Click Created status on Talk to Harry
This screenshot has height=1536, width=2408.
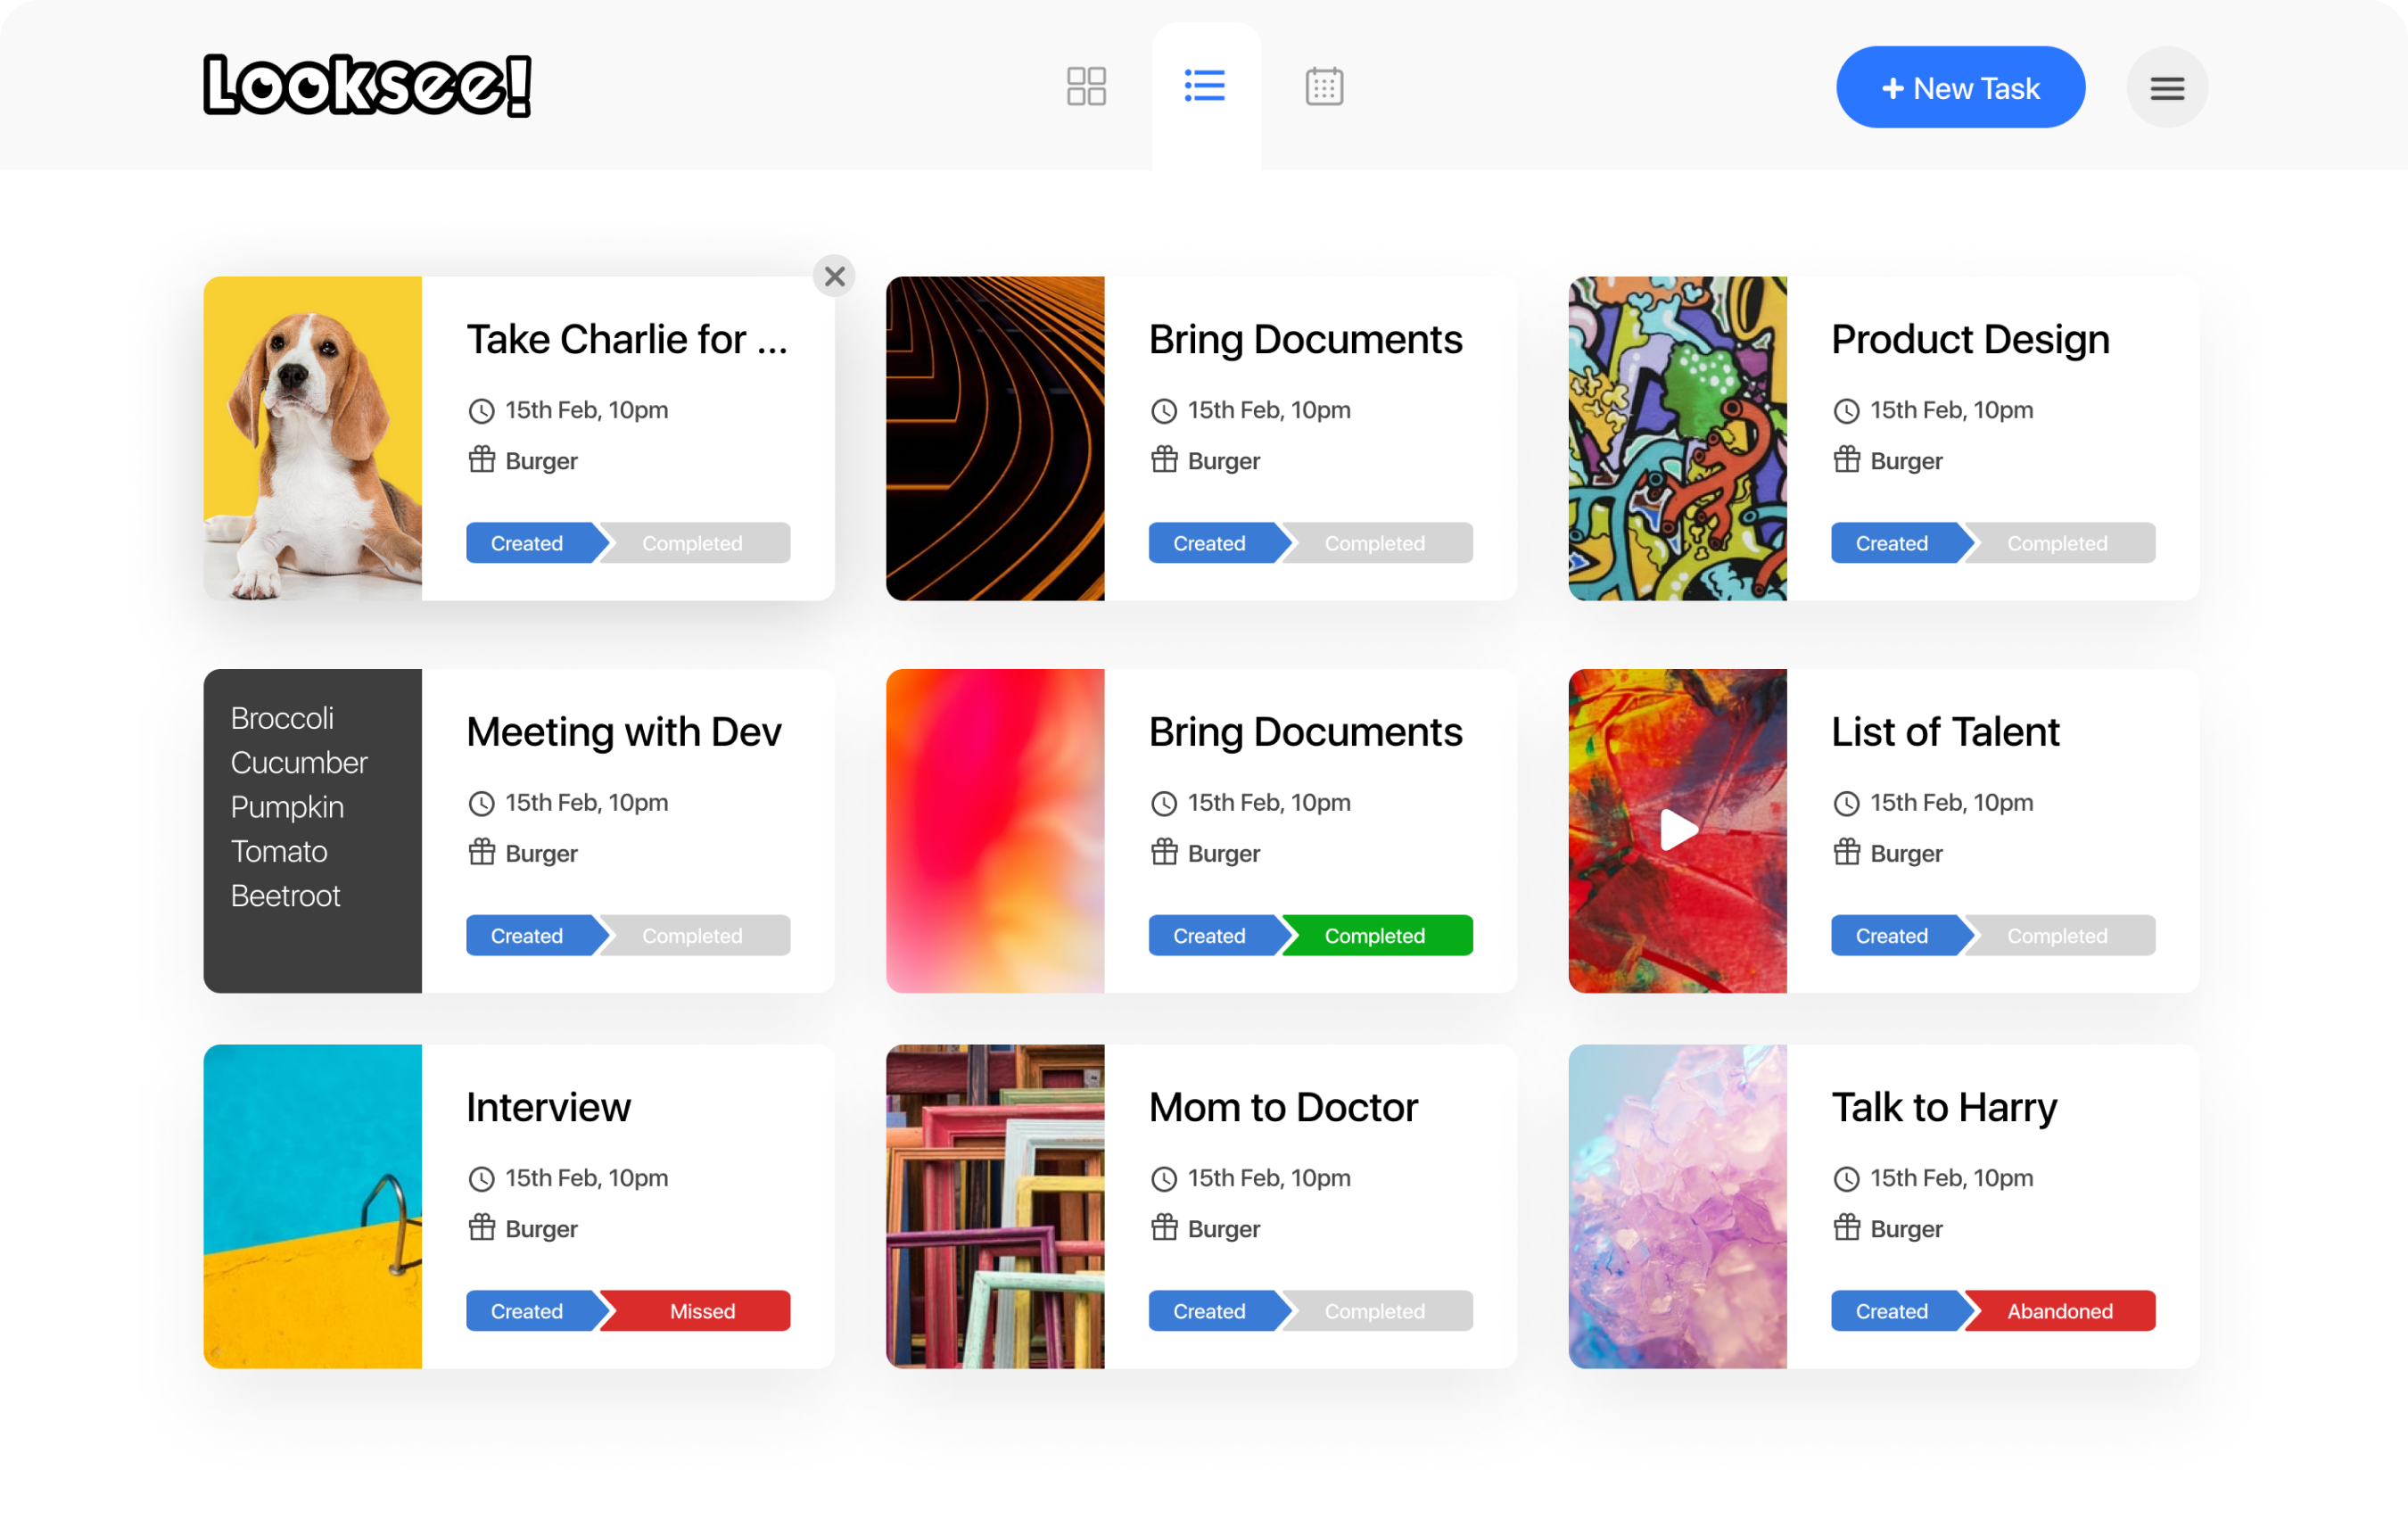click(x=1892, y=1311)
